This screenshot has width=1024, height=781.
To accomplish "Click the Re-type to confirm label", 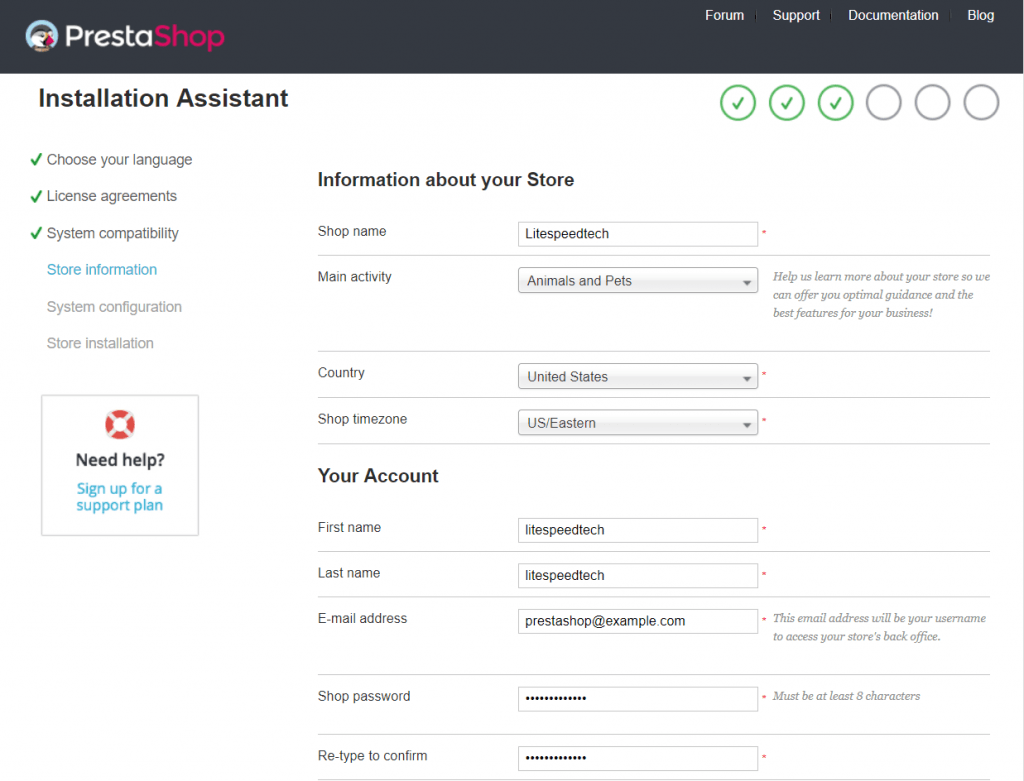I will click(x=372, y=756).
